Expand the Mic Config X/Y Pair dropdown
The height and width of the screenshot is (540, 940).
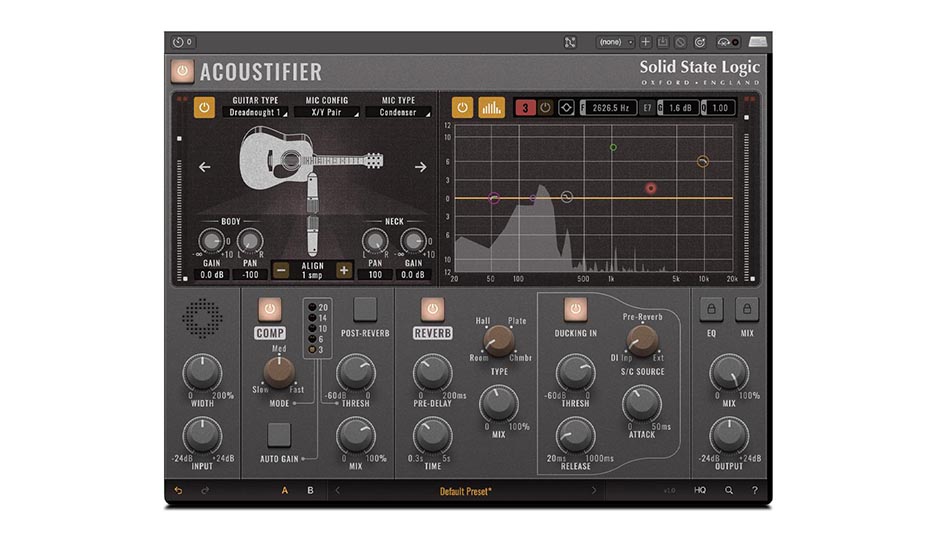click(332, 113)
